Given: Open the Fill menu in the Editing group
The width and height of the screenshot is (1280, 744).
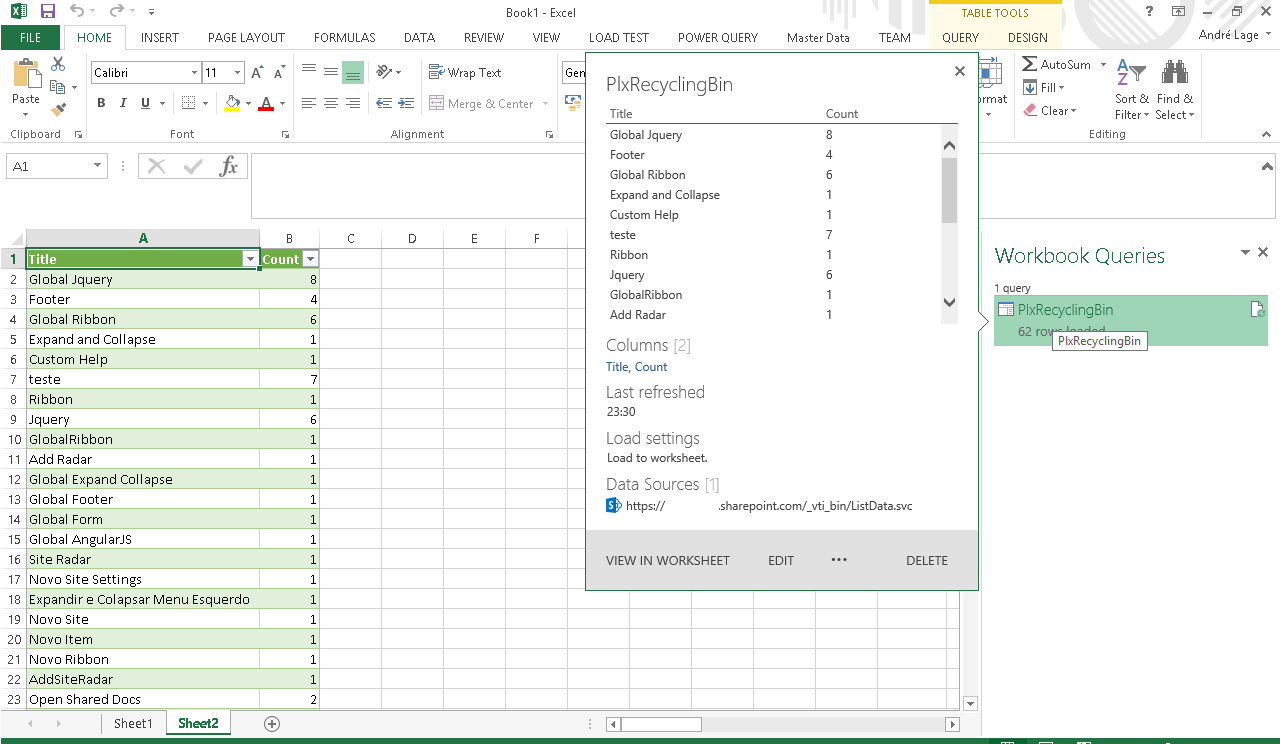Looking at the screenshot, I should [x=1045, y=88].
